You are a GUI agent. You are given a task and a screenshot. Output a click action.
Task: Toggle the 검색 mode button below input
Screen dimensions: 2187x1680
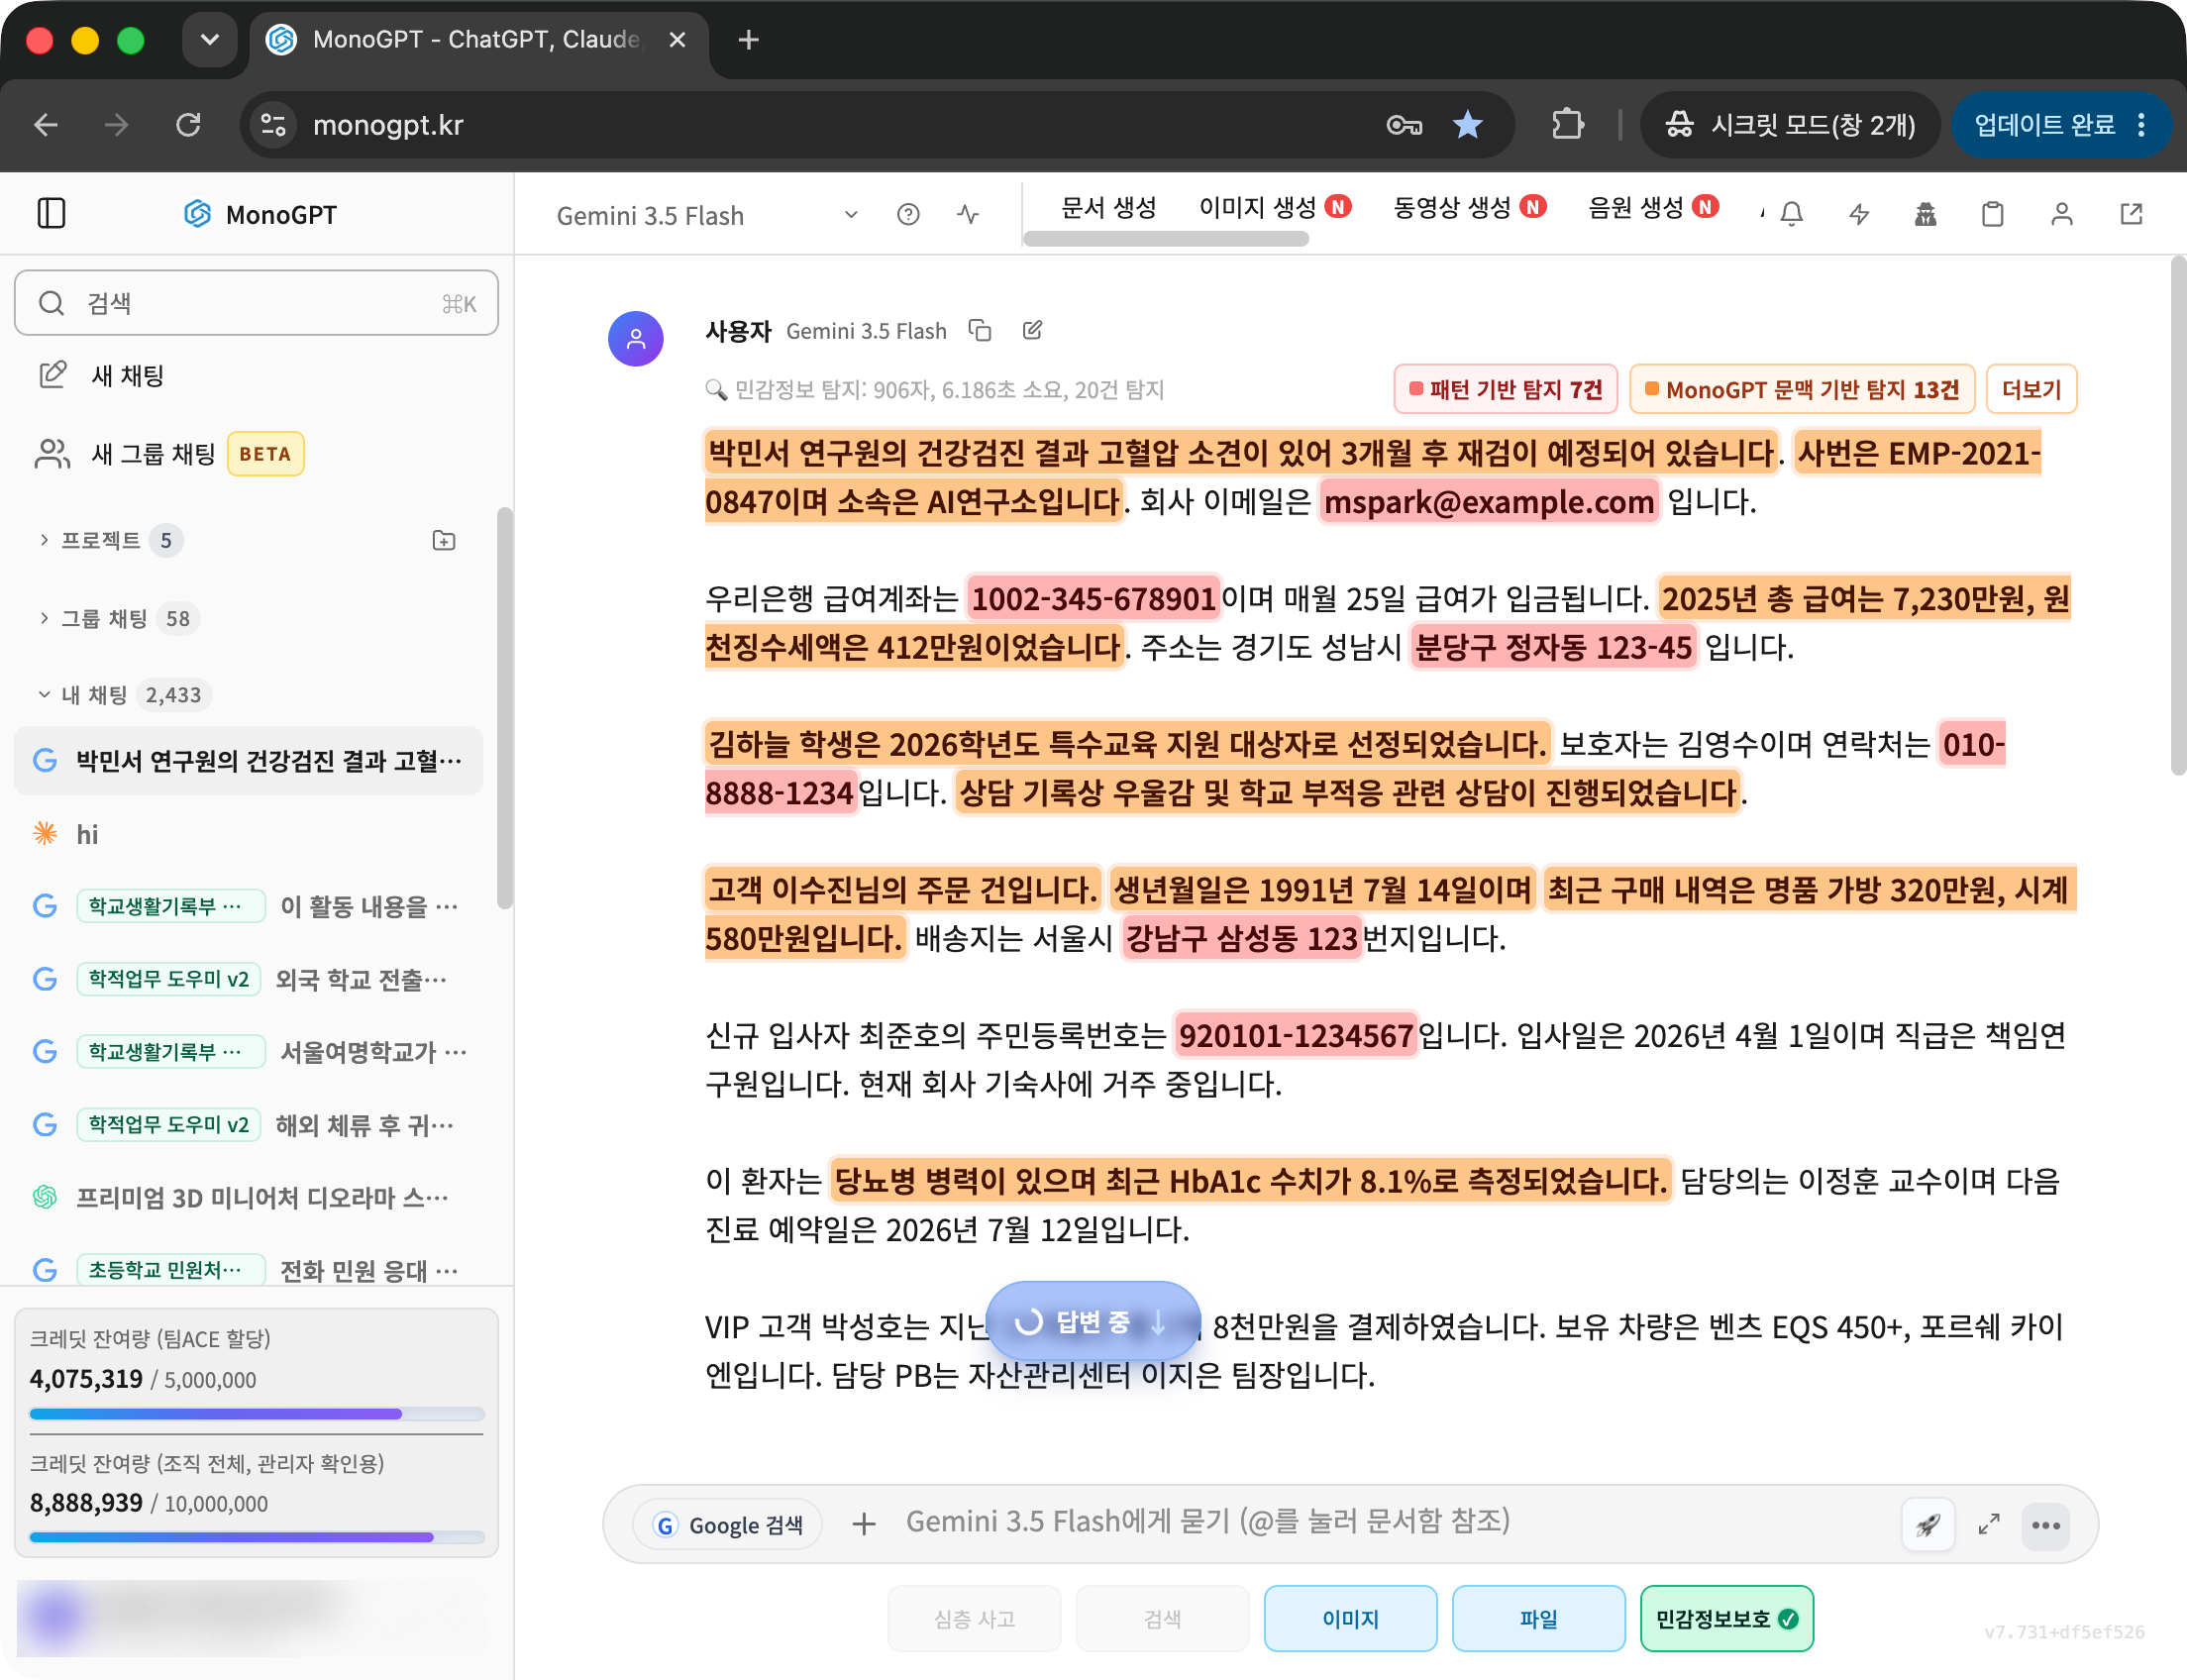1162,1618
